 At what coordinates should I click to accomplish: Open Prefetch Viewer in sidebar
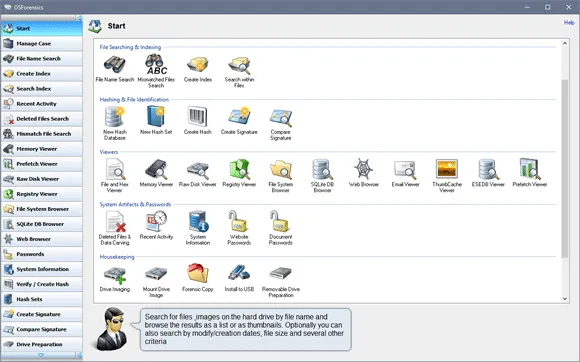coord(41,164)
